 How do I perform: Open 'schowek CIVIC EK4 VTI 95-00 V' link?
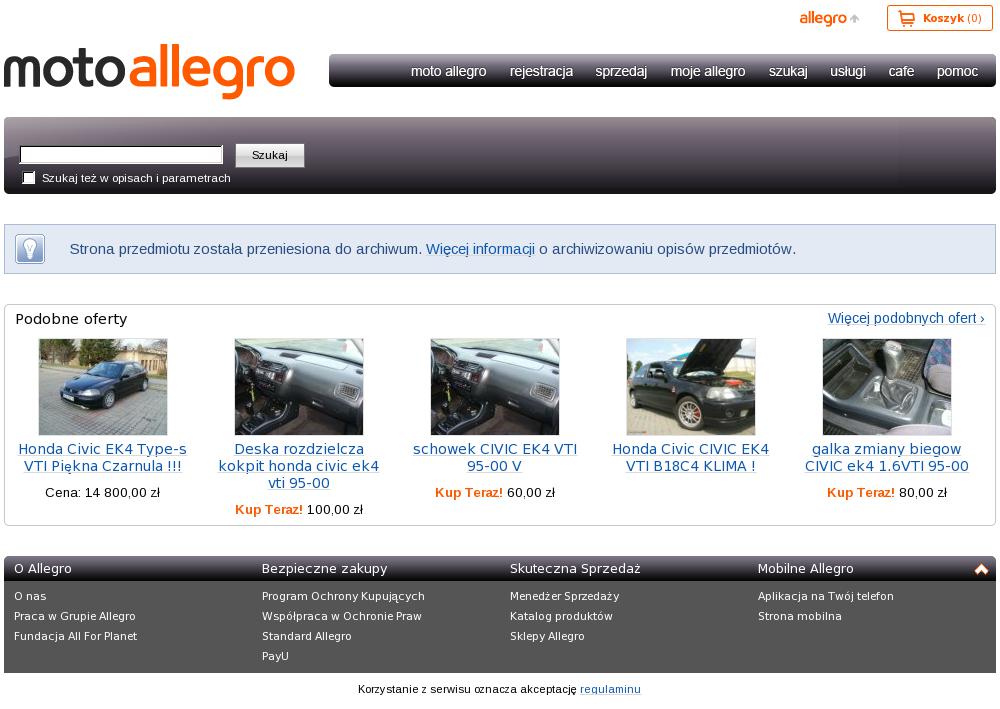(495, 458)
